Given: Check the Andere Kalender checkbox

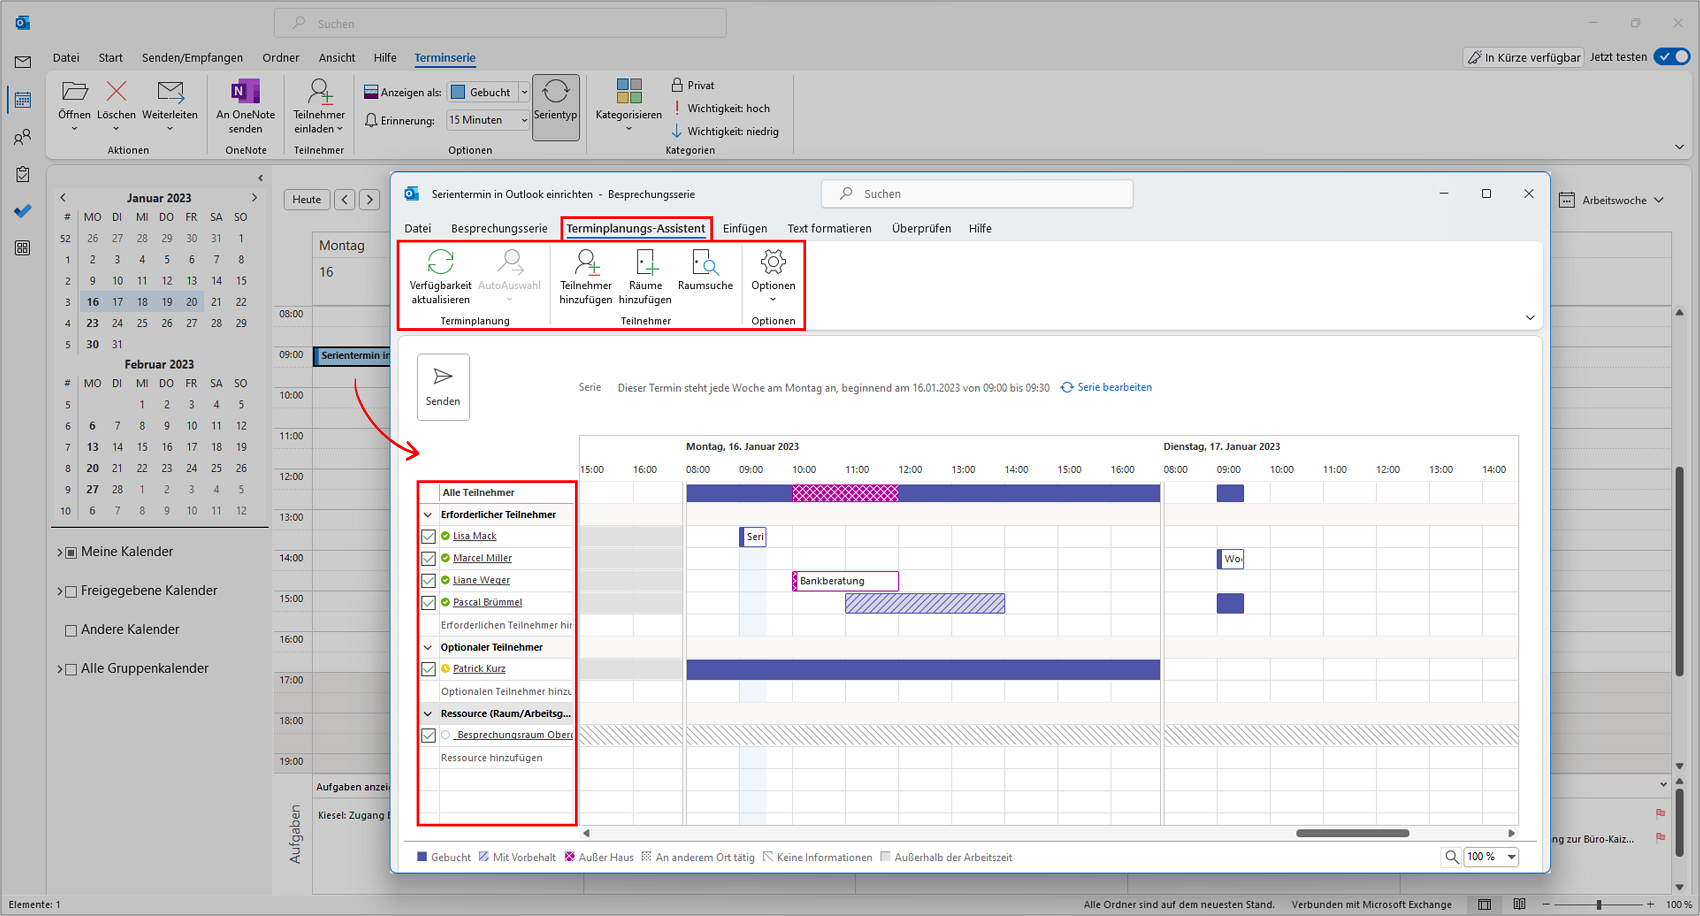Looking at the screenshot, I should pos(71,630).
